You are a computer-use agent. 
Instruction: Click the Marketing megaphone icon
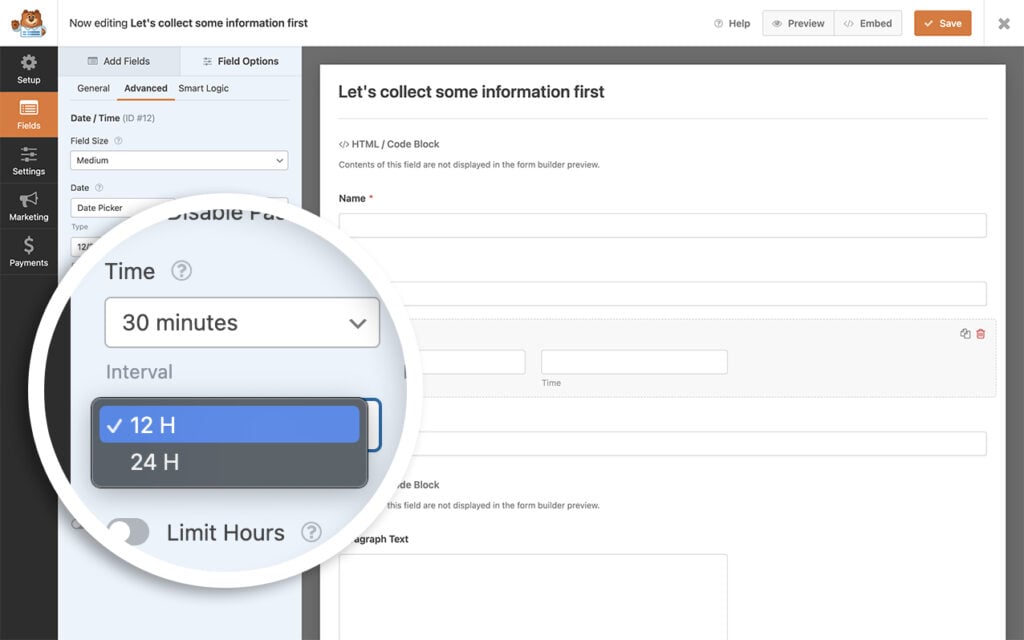[28, 204]
